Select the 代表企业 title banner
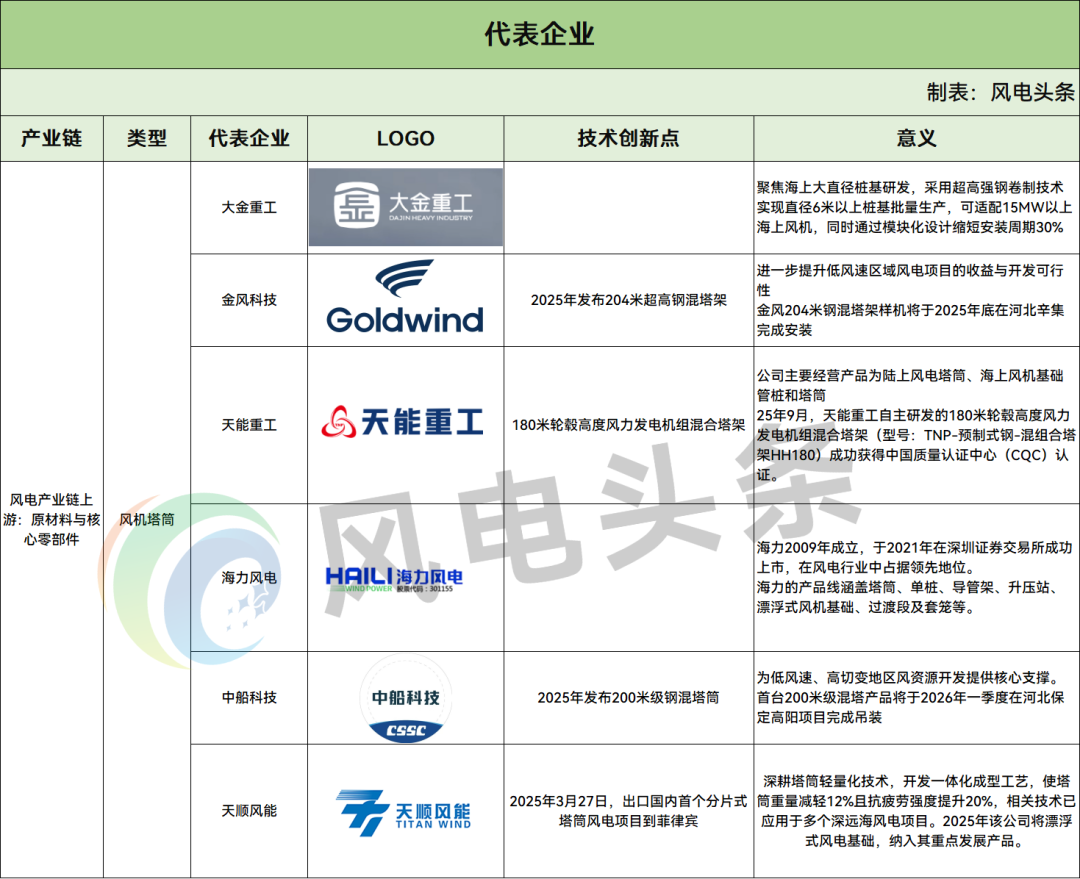 click(x=540, y=35)
